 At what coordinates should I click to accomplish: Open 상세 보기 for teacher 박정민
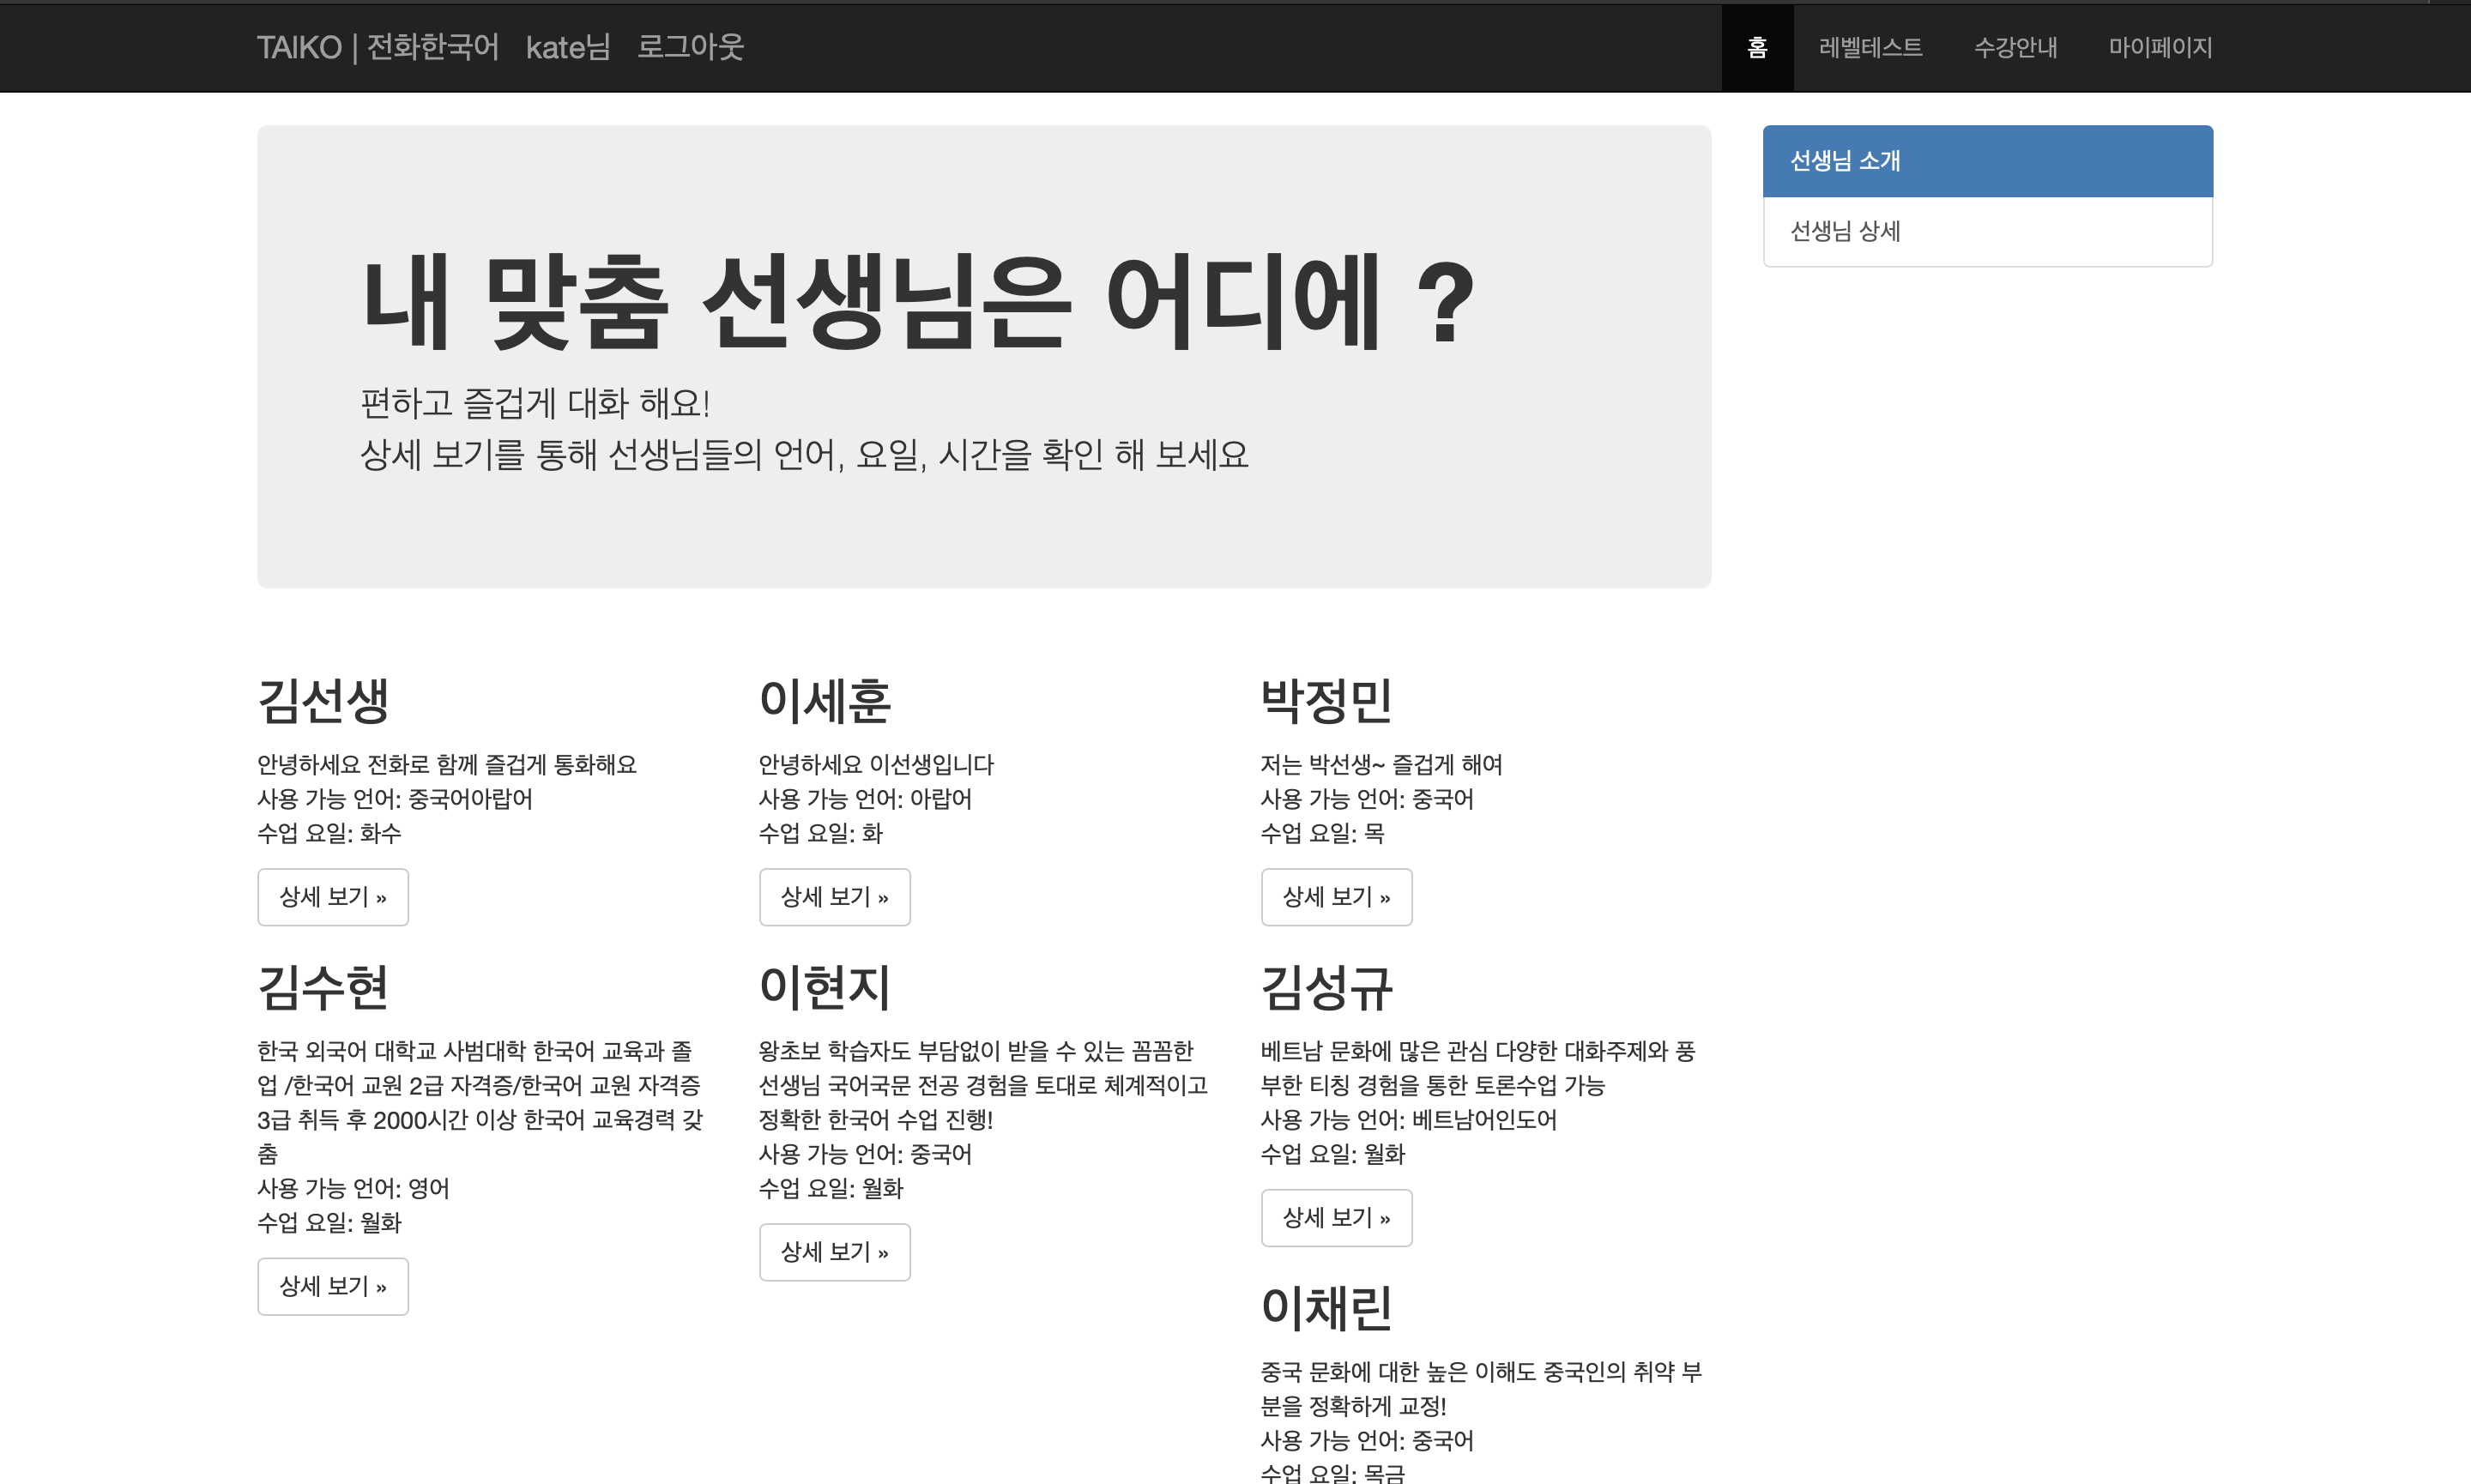1336,897
